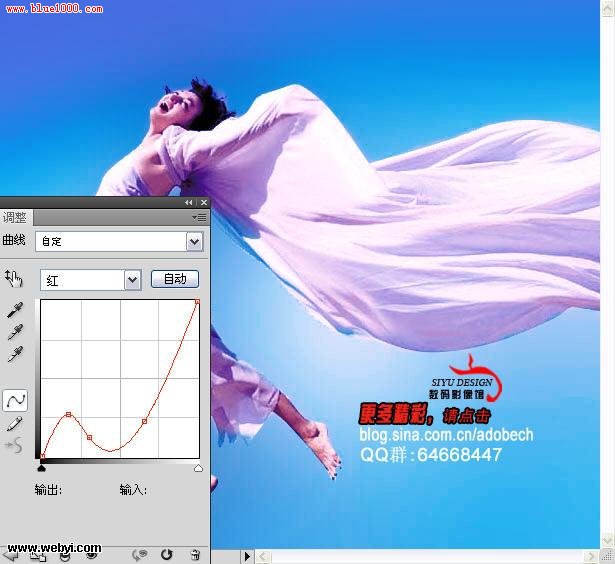Select the on-image targeted adjustment hand tool
Viewport: 615px width, 564px height.
click(14, 278)
